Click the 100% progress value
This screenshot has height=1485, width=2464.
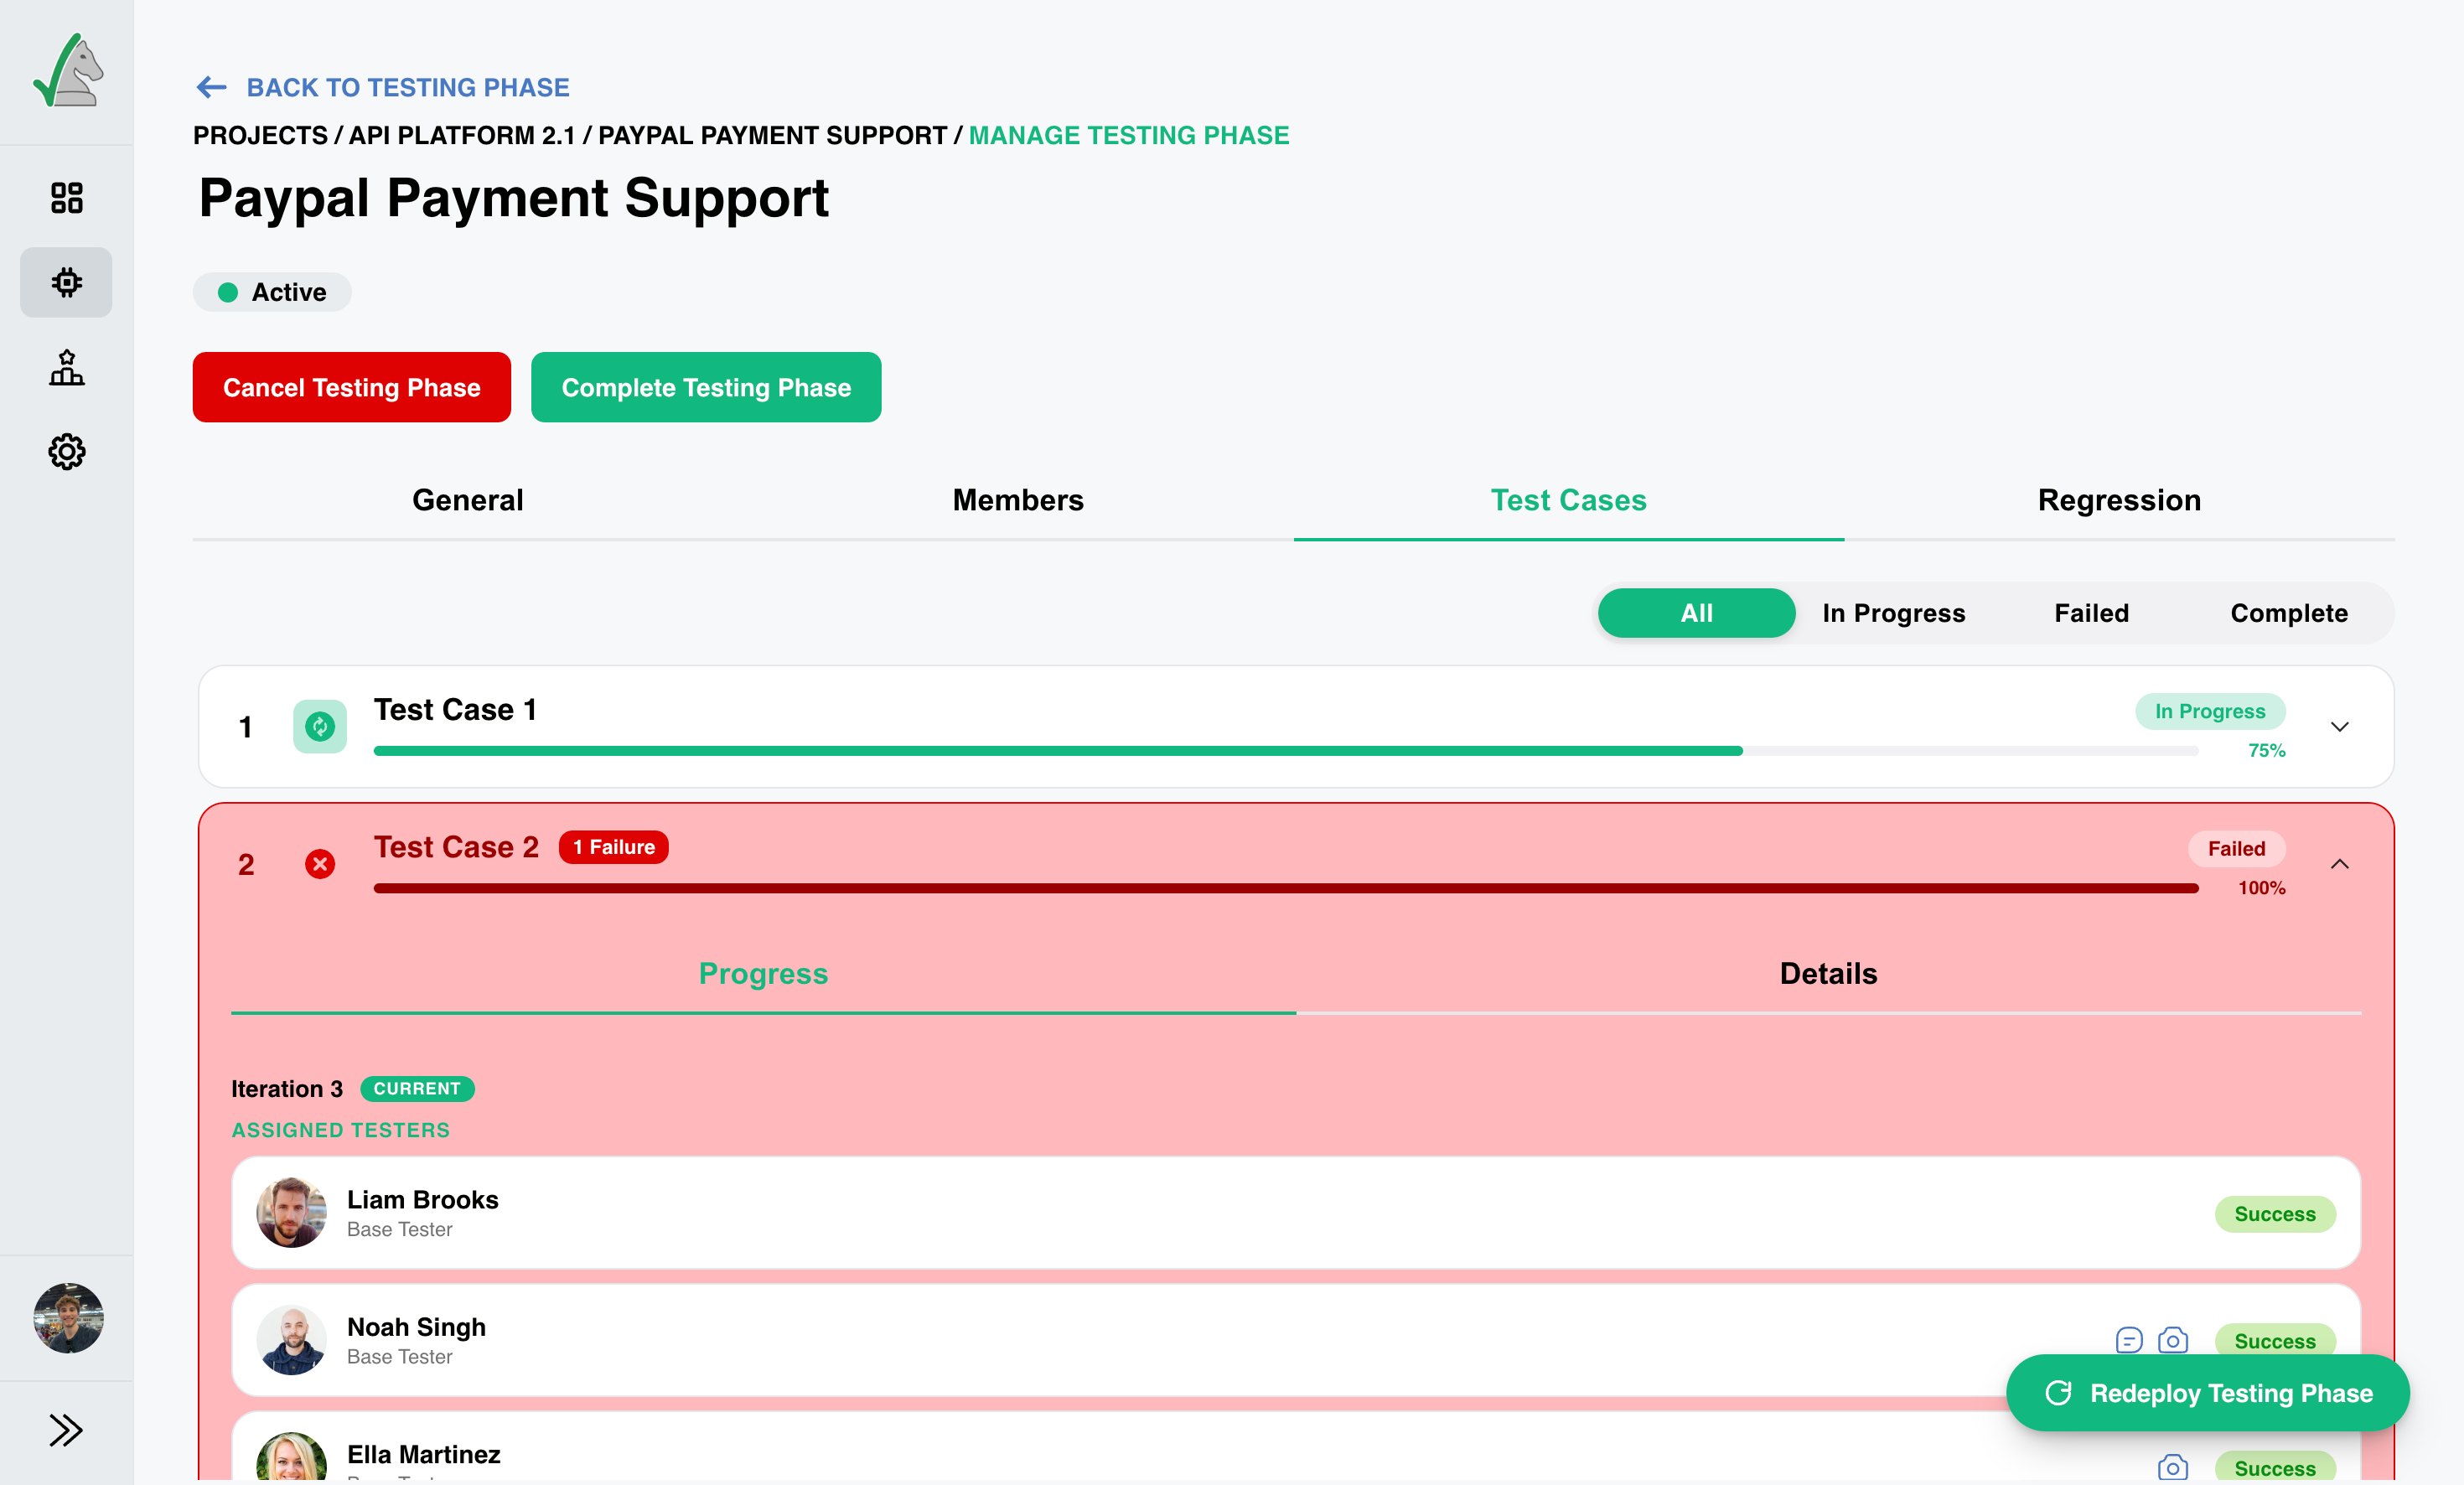tap(2261, 888)
